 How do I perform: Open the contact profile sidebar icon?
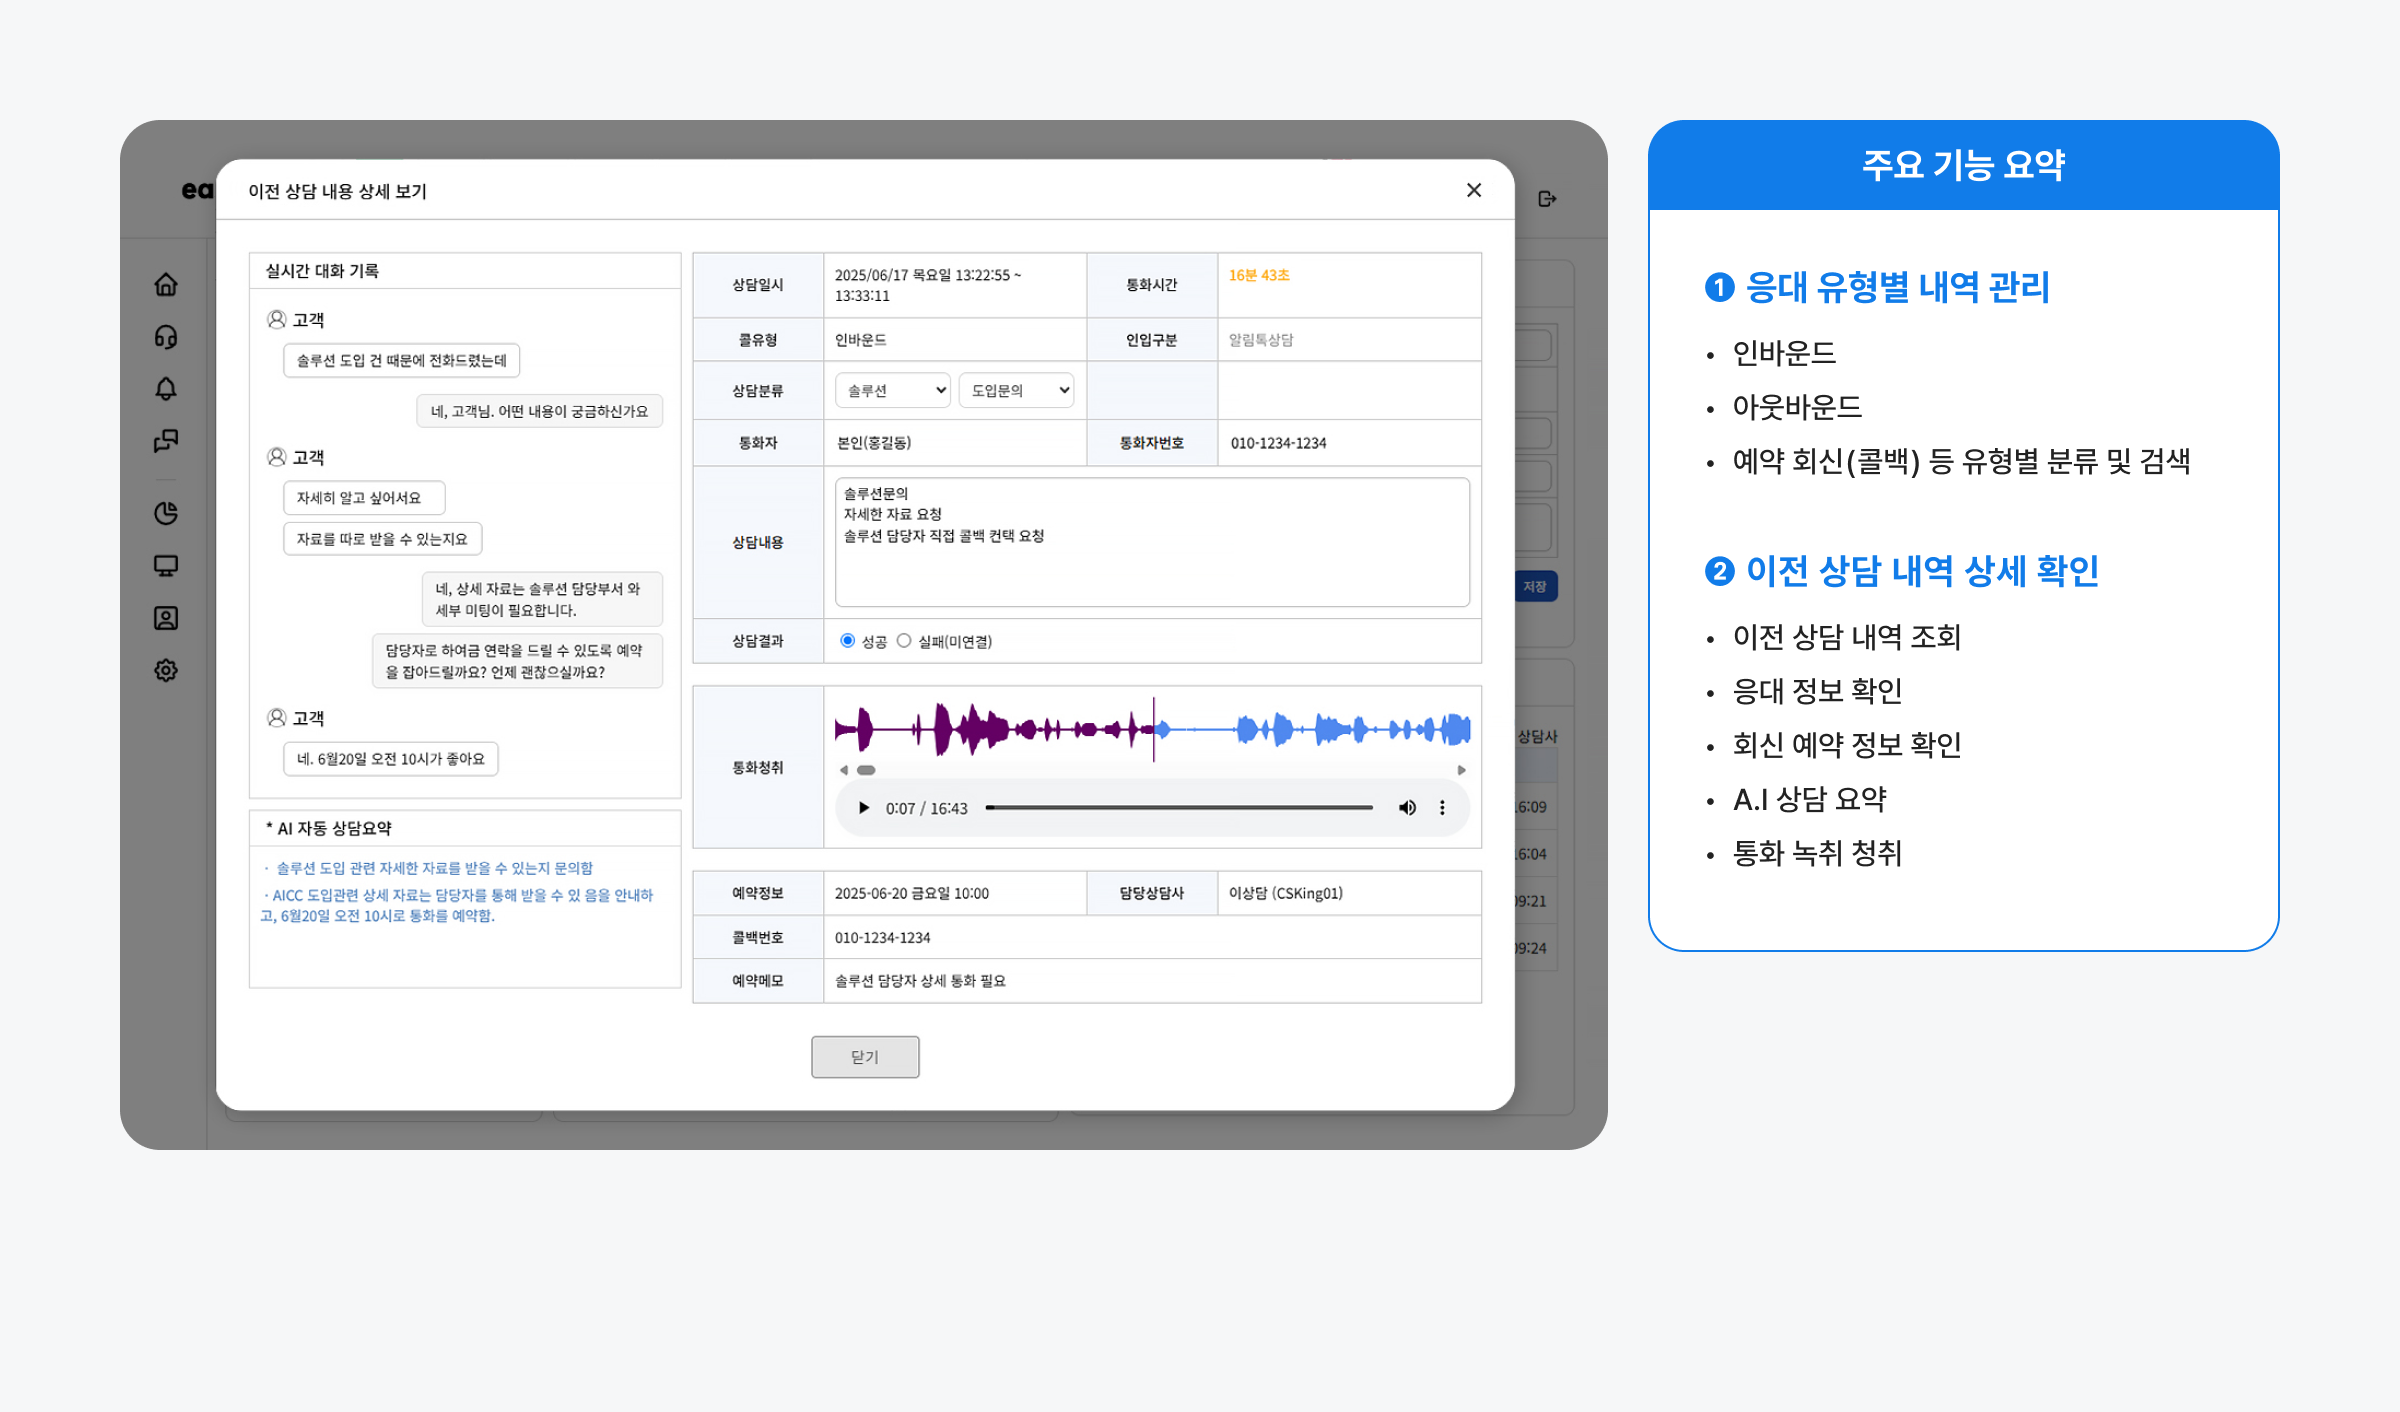point(166,618)
